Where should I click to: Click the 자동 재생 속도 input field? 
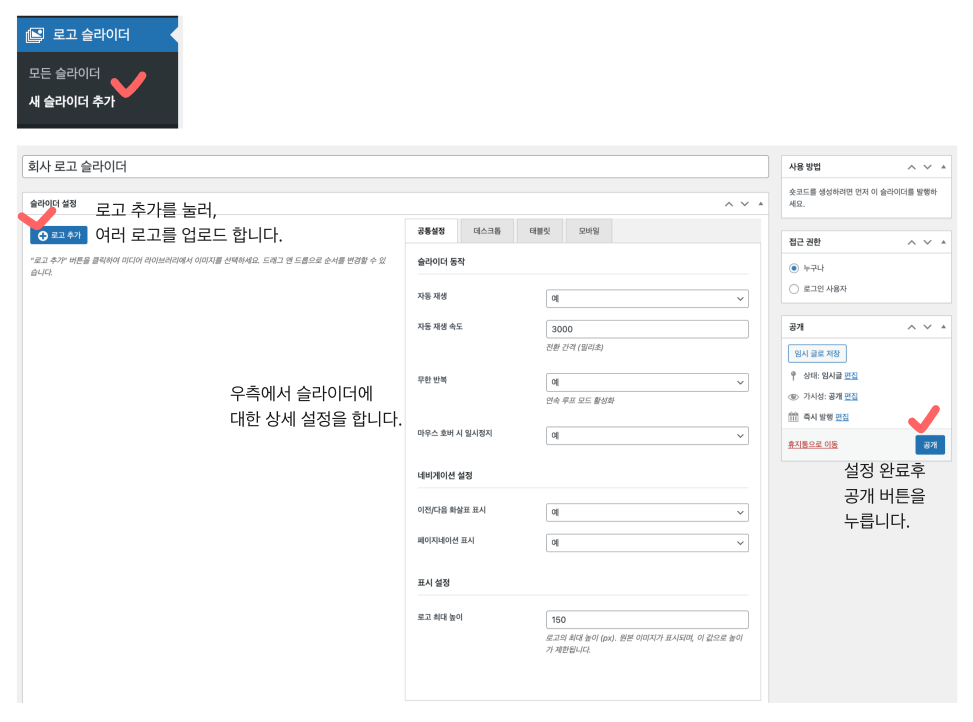tap(647, 329)
